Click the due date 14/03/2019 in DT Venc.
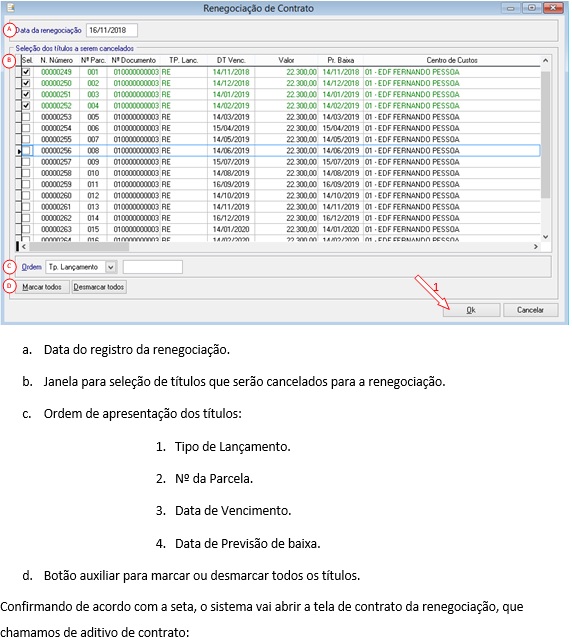The height and width of the screenshot is (643, 572). coord(231,117)
